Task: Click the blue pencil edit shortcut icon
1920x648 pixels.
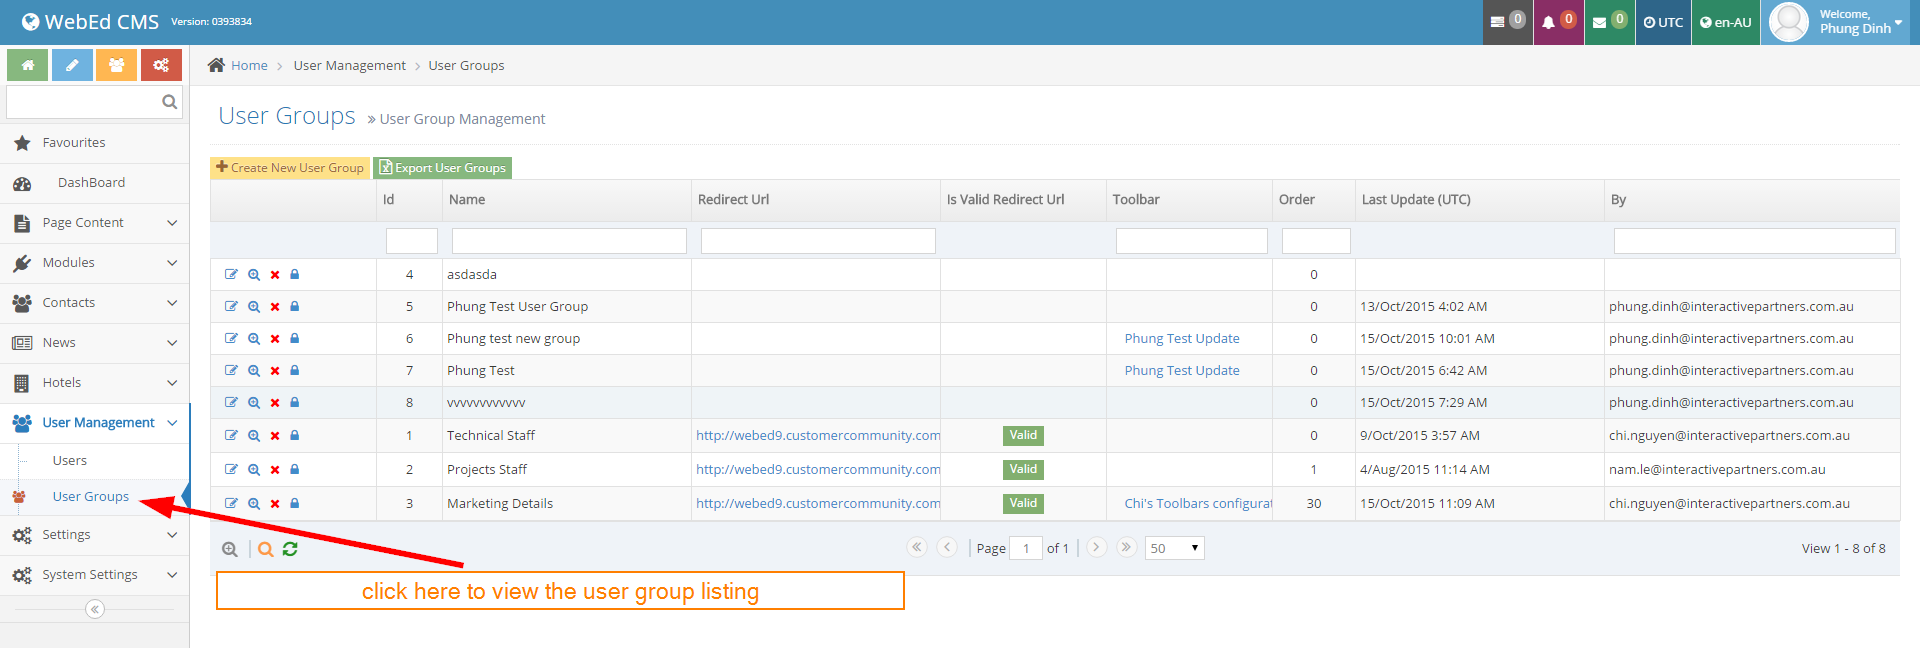Action: (72, 65)
